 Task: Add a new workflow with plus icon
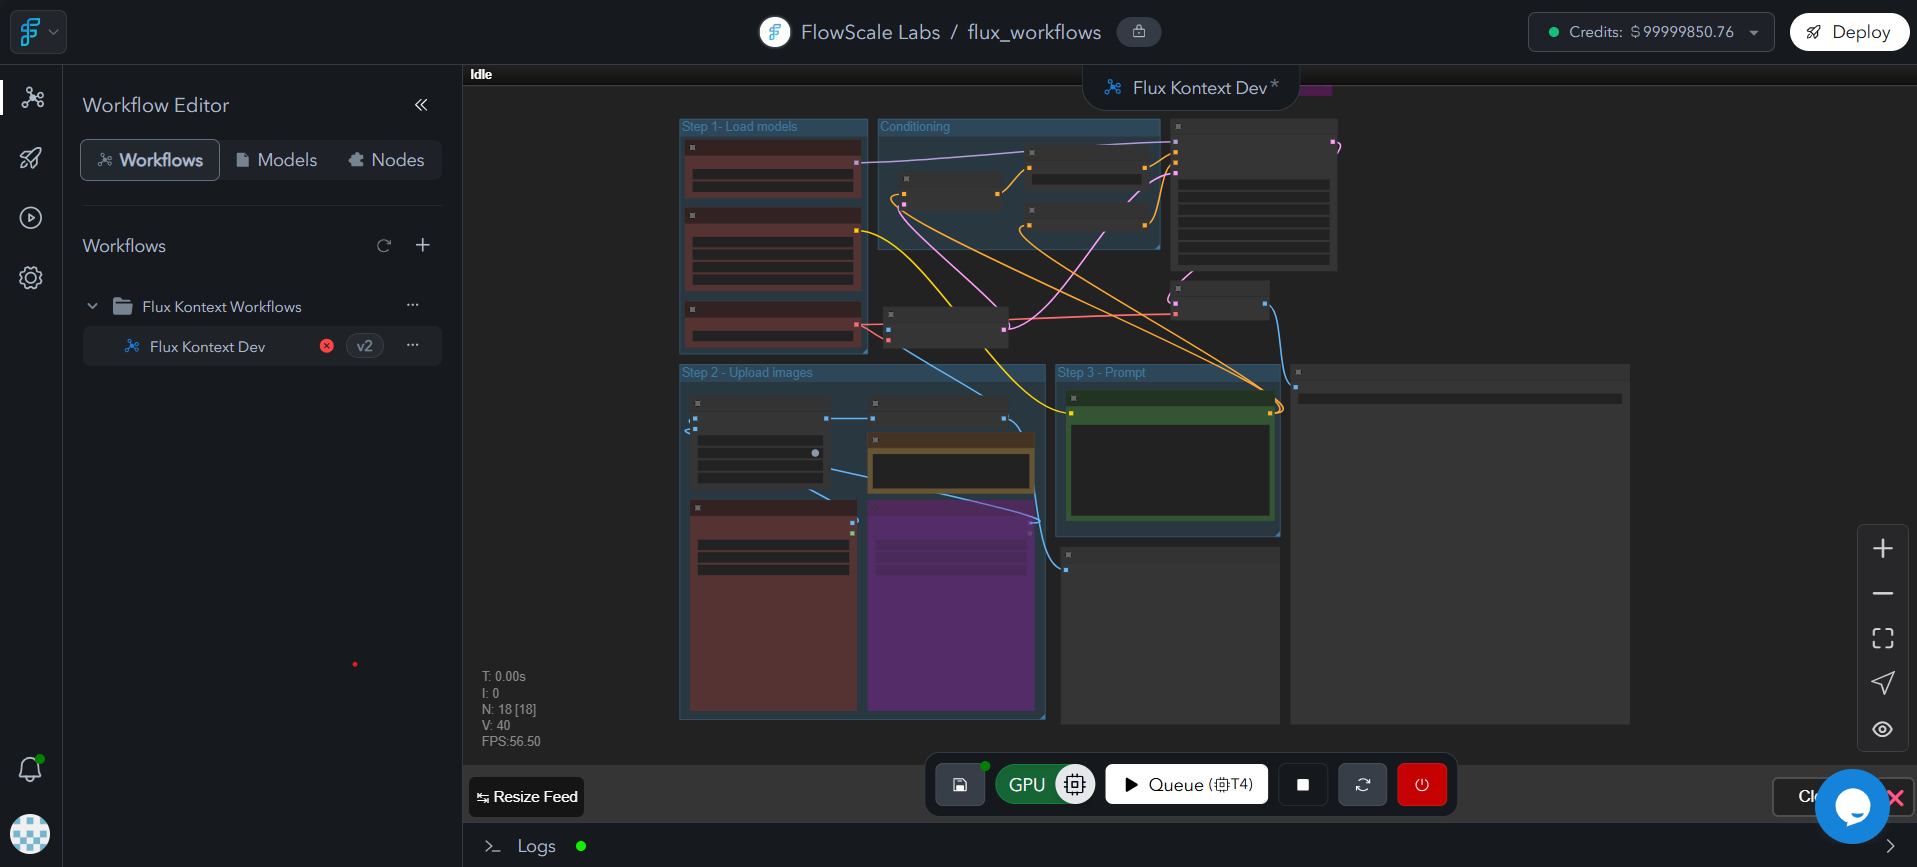coord(423,245)
